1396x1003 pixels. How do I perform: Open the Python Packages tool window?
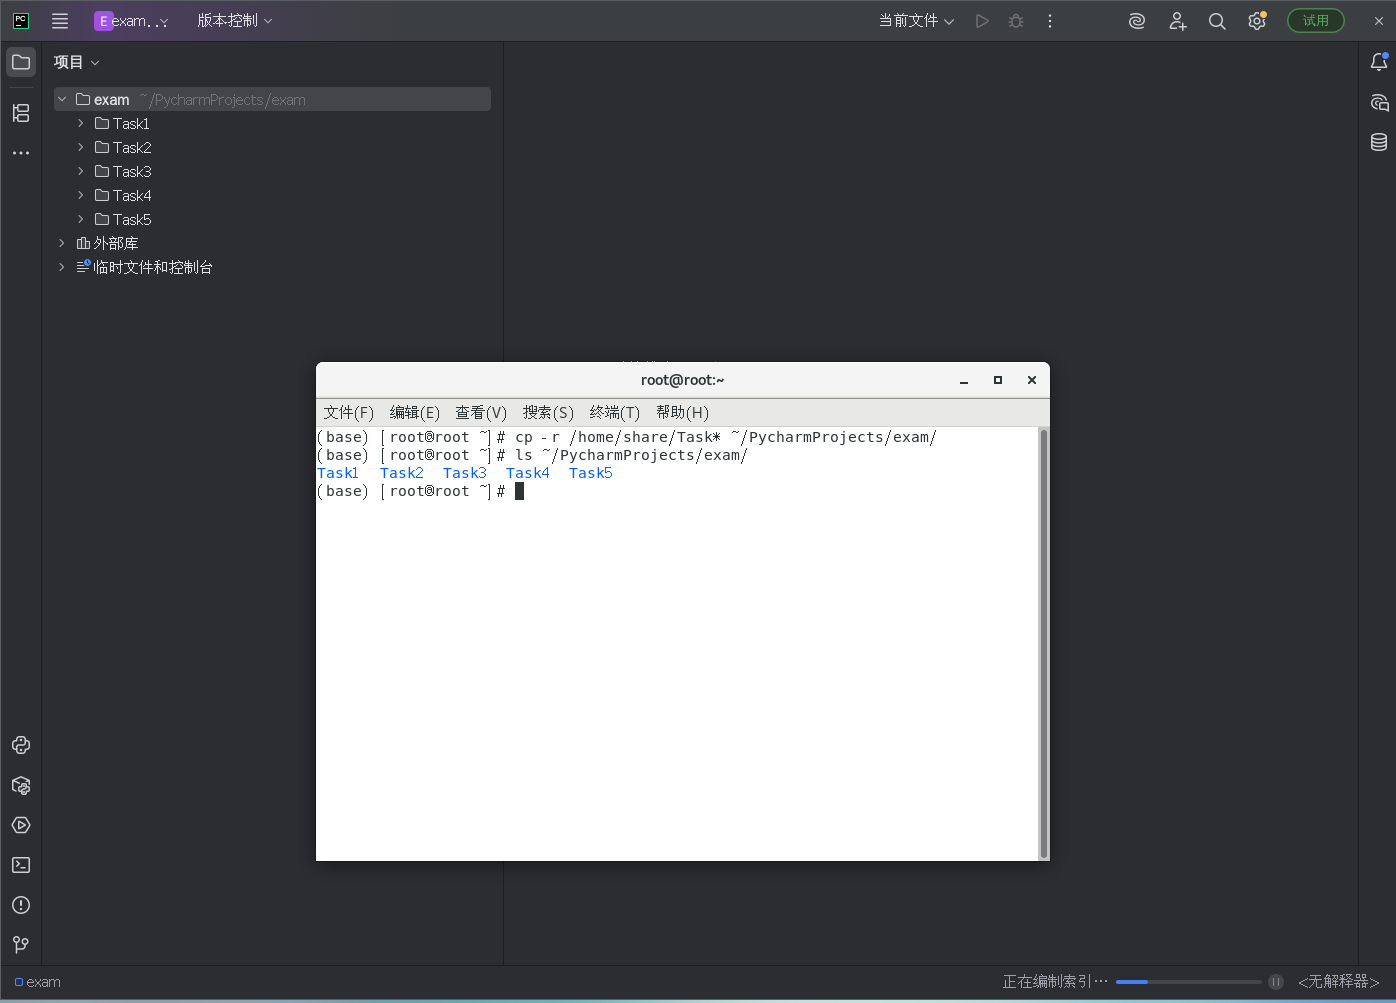coord(21,785)
